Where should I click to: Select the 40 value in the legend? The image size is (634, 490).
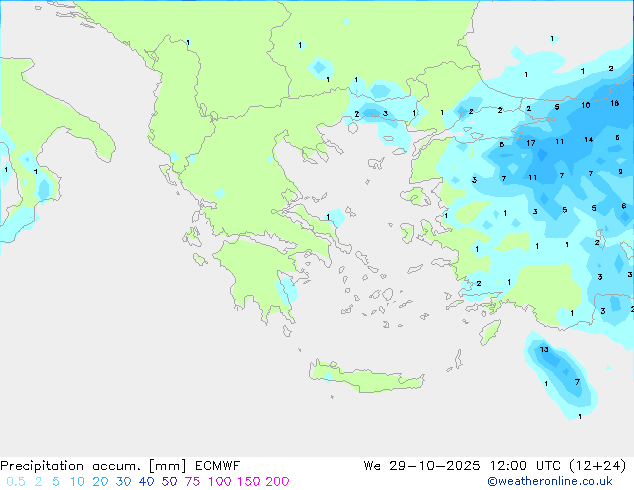[146, 482]
